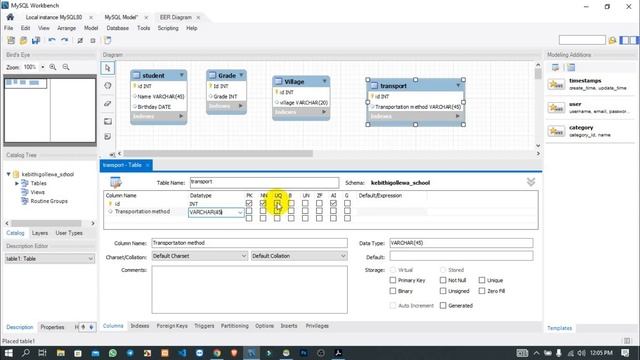This screenshot has width=640, height=360.
Task: Add timestamps template to model
Action: pyautogui.click(x=589, y=84)
